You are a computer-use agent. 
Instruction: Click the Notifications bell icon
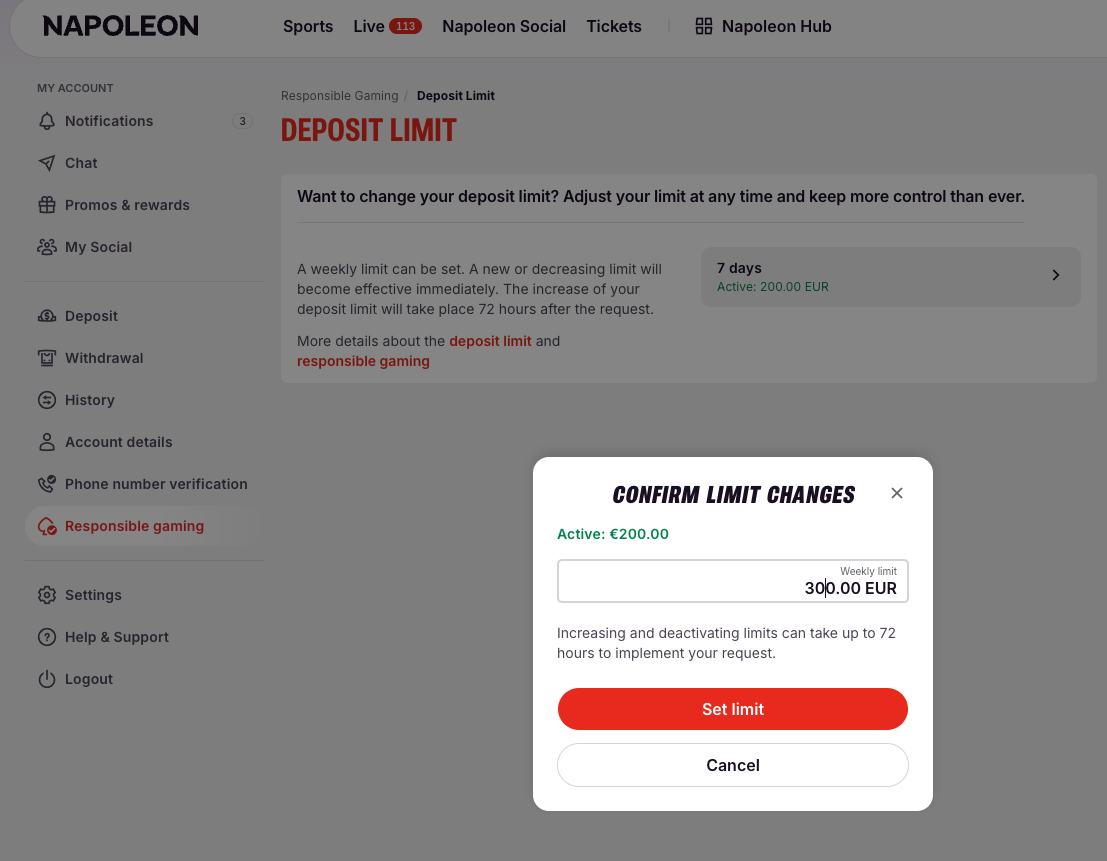(47, 121)
